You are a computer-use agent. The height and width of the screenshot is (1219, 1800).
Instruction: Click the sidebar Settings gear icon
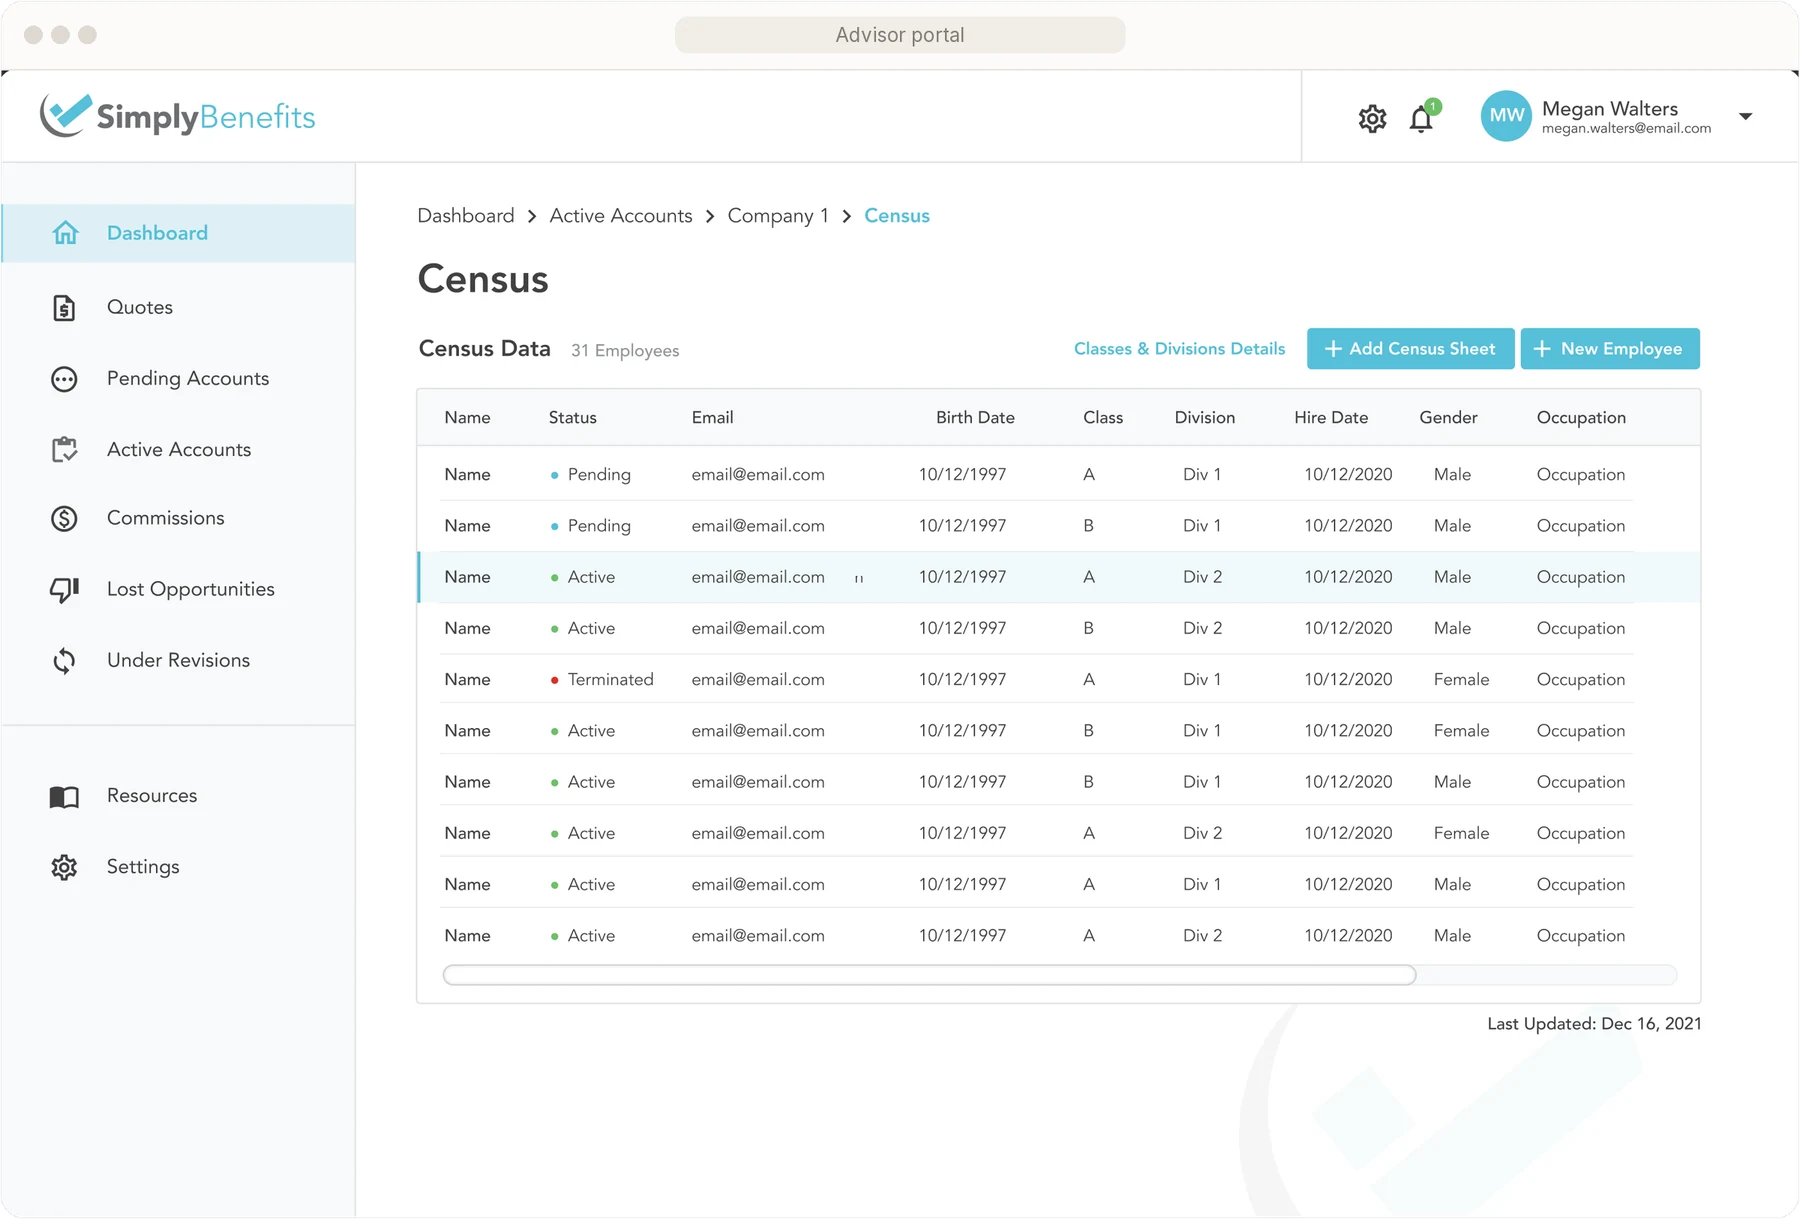pyautogui.click(x=64, y=867)
